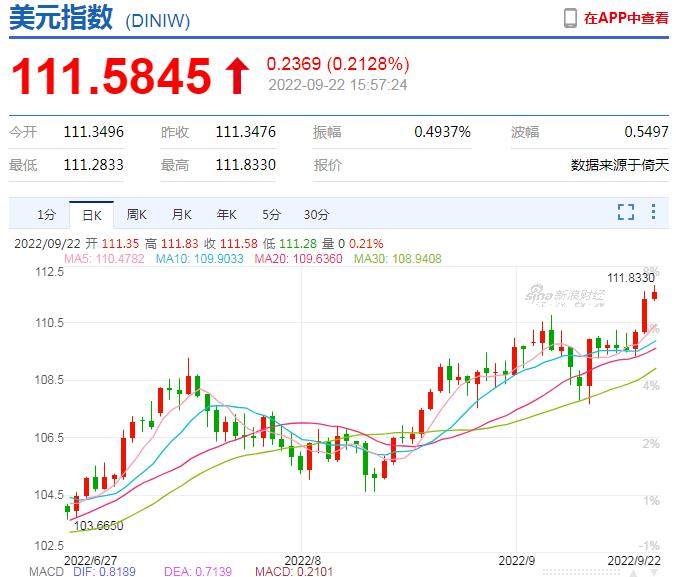Click the phone icon beside 在APP中查看
Image resolution: width=676 pixels, height=577 pixels.
click(x=570, y=18)
